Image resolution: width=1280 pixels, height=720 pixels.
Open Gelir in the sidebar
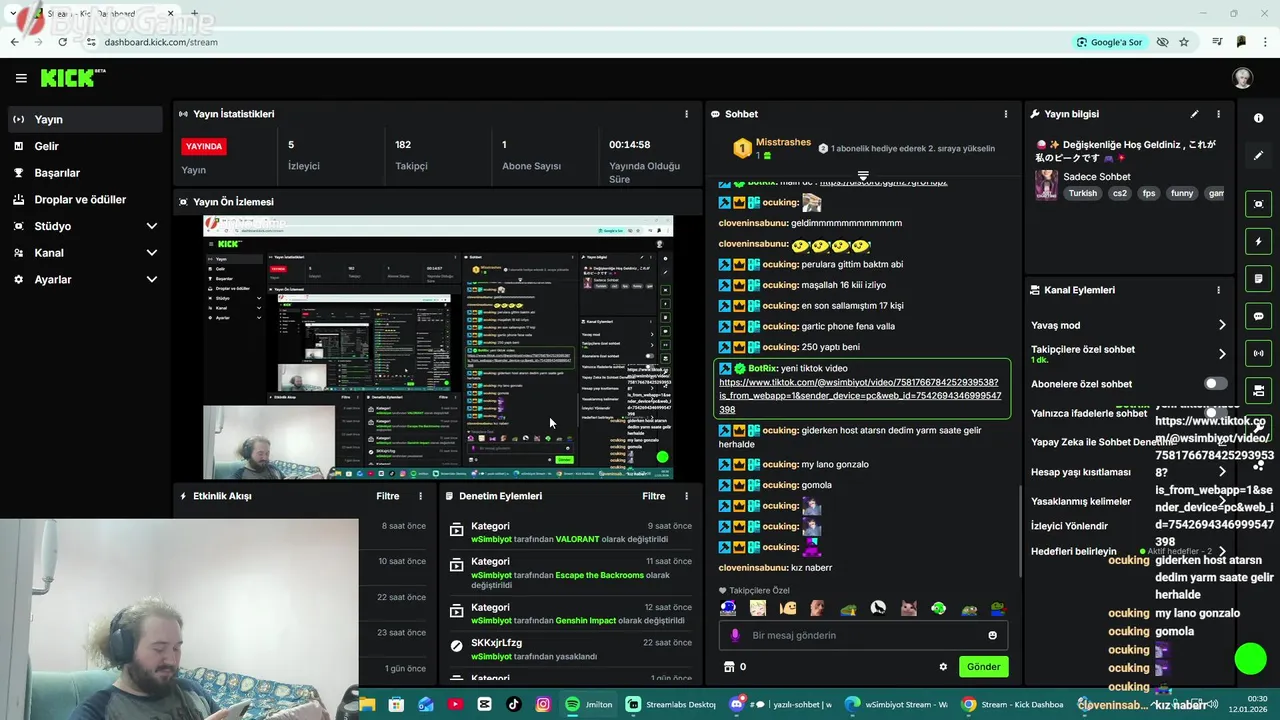coord(85,146)
